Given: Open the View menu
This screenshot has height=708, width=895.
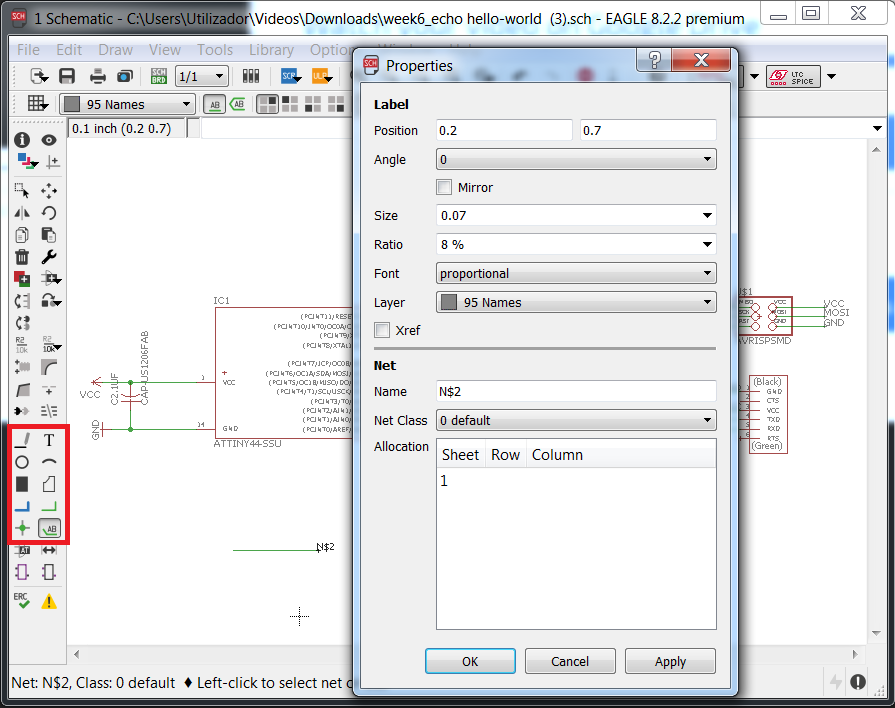Looking at the screenshot, I should point(165,50).
